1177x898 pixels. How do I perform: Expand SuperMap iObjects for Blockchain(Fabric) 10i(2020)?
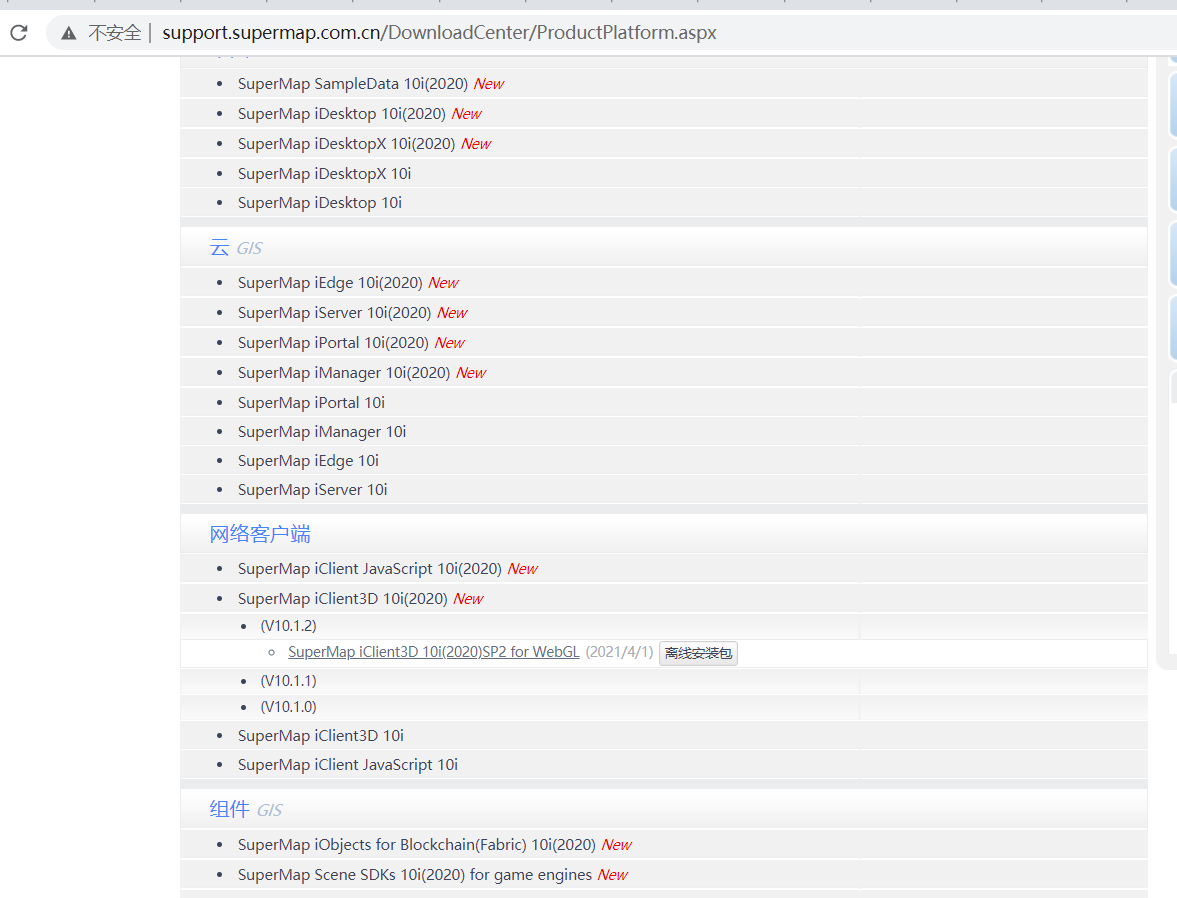coord(417,845)
